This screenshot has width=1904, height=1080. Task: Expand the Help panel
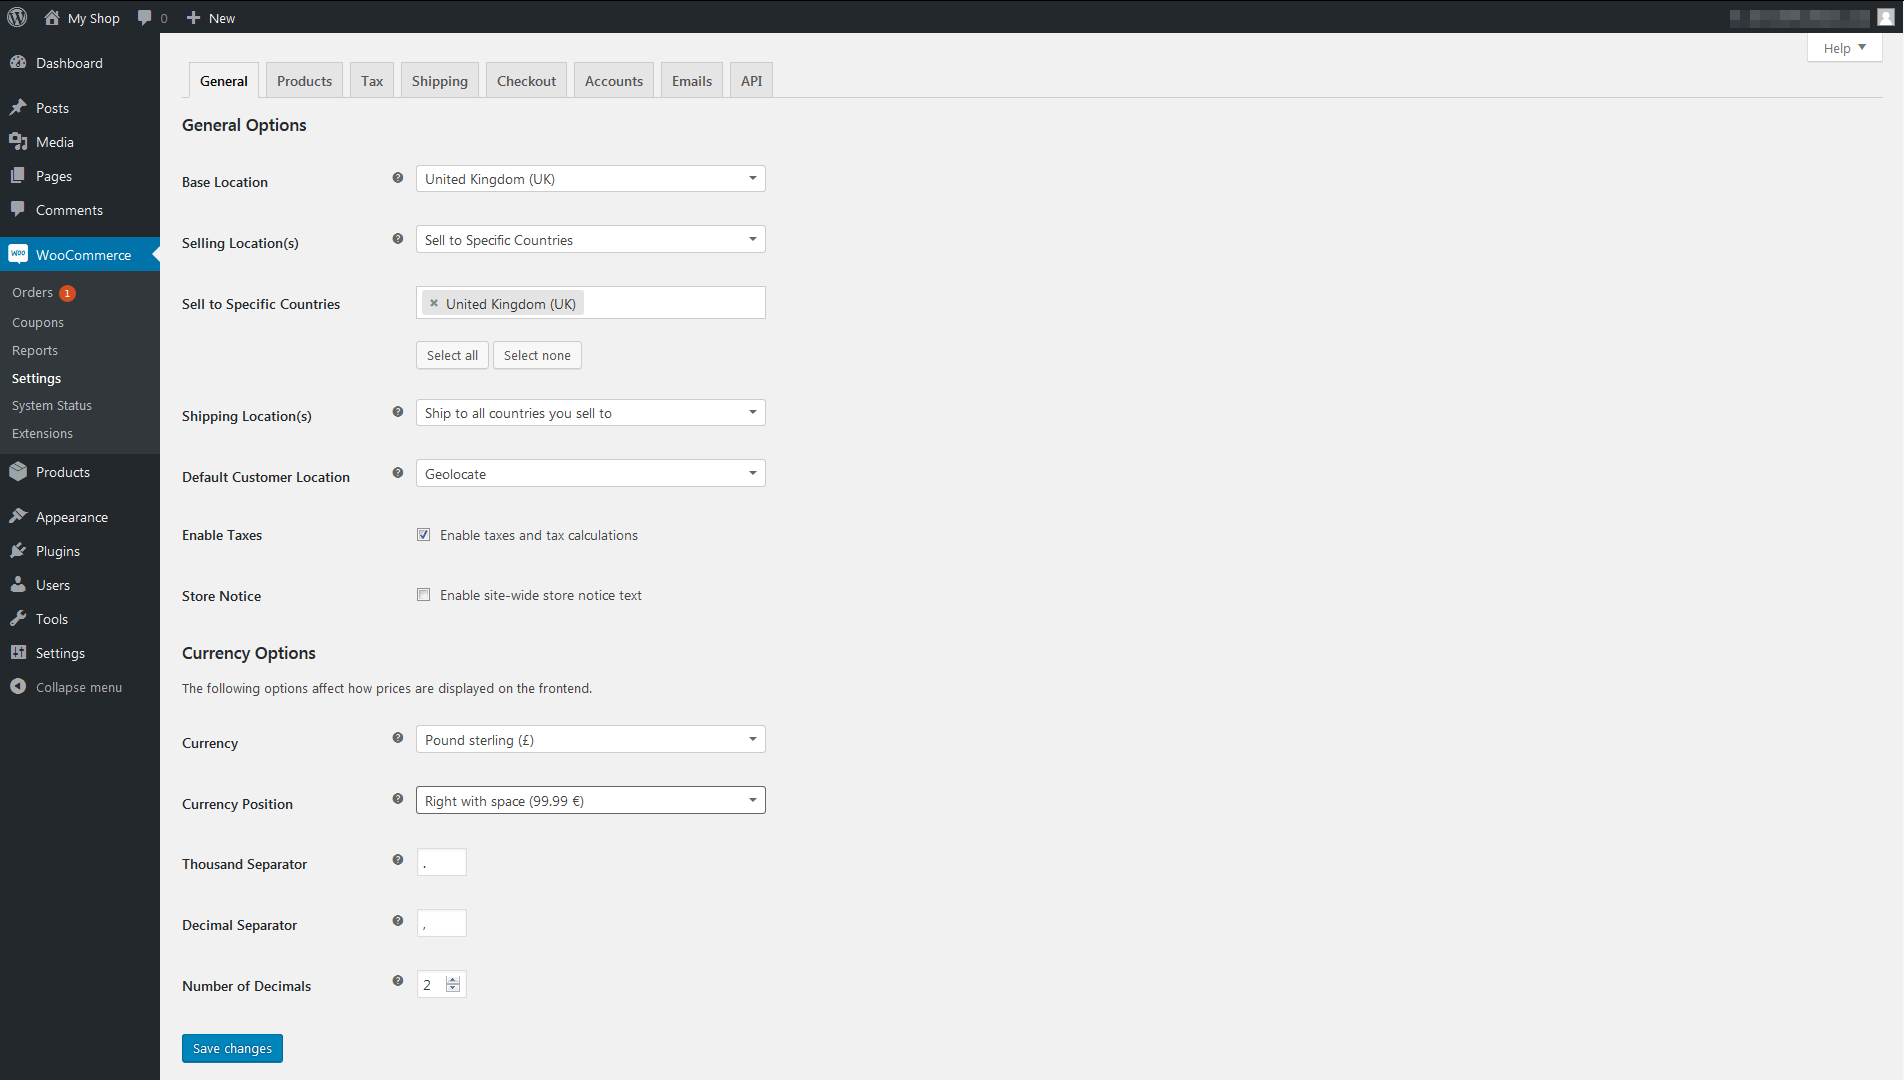[x=1844, y=48]
